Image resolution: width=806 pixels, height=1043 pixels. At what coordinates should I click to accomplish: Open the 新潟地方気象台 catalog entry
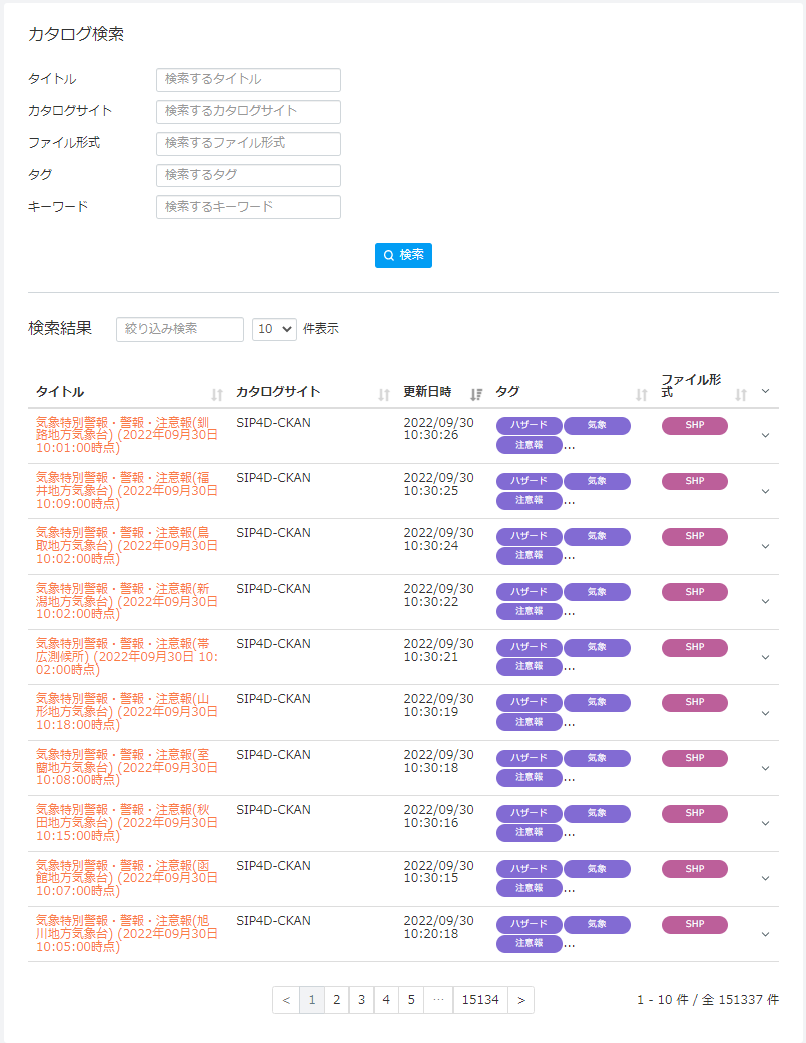pyautogui.click(x=126, y=602)
